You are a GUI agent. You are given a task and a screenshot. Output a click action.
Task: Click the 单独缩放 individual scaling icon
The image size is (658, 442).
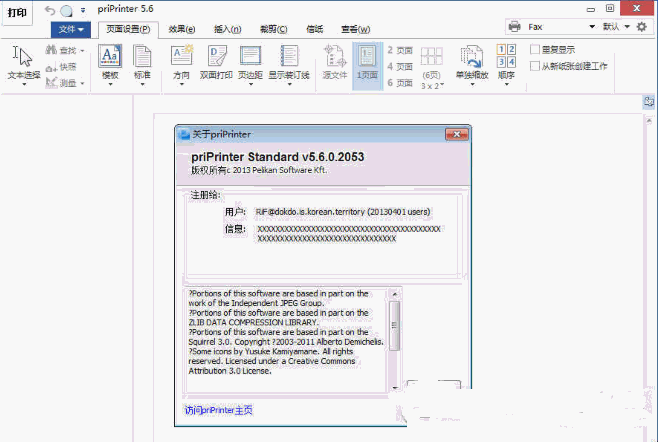pyautogui.click(x=472, y=57)
